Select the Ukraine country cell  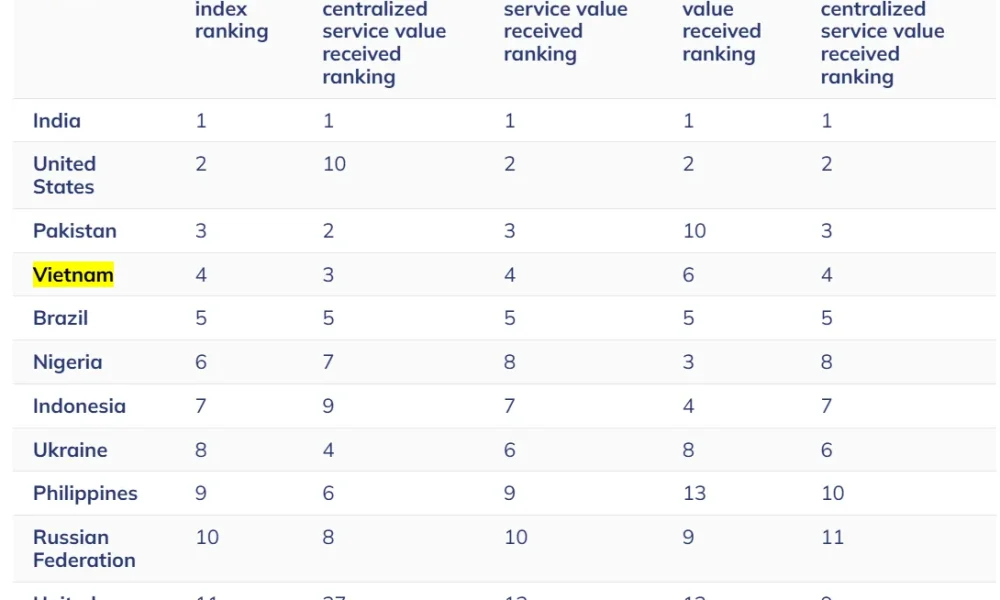[x=70, y=450]
